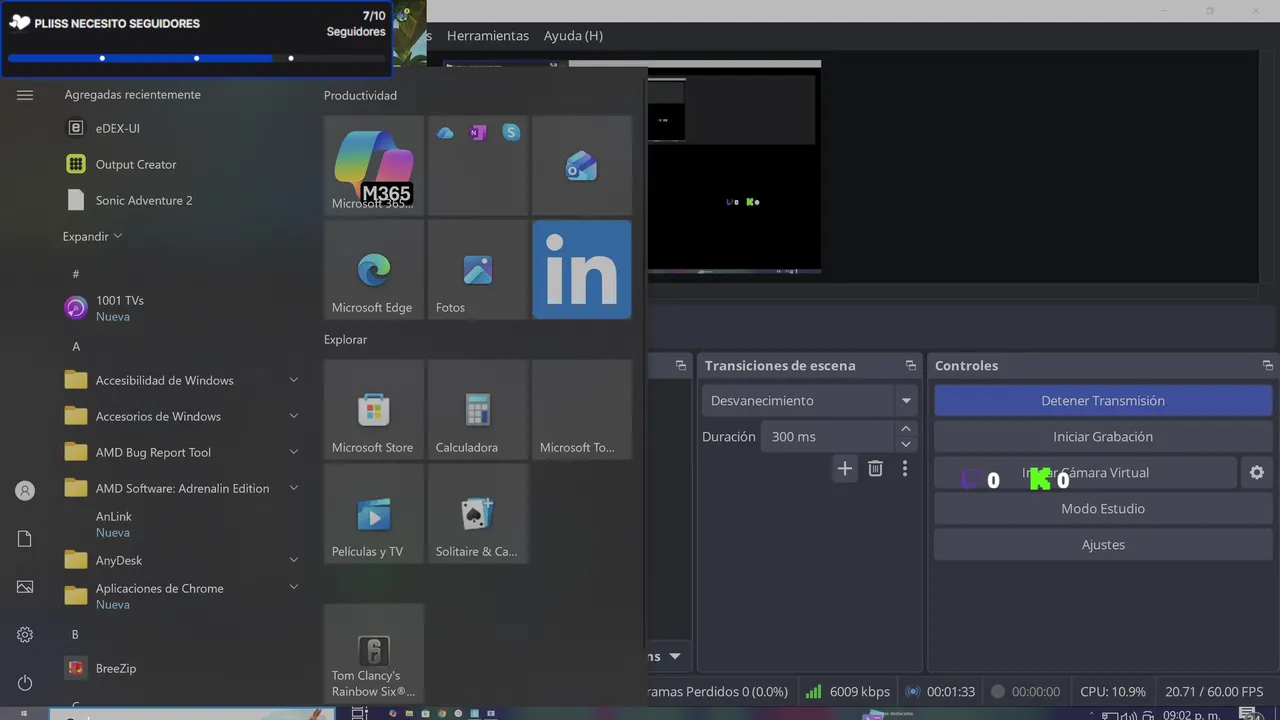Open virtual camera settings gear in OBS
This screenshot has height=720, width=1280.
pos(1257,473)
